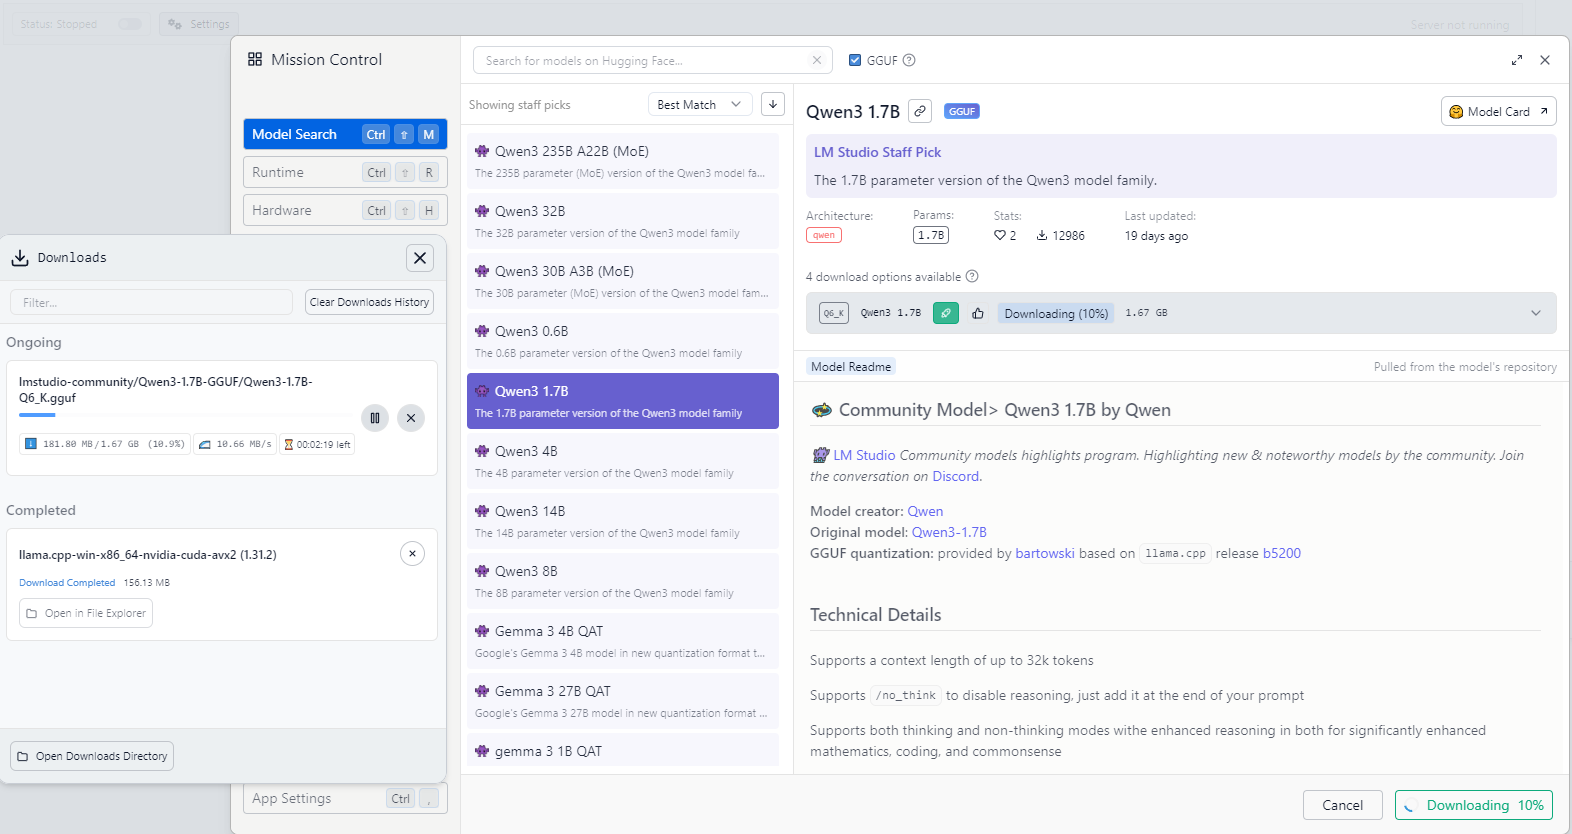
Task: Click the Download Completed link
Action: click(67, 583)
